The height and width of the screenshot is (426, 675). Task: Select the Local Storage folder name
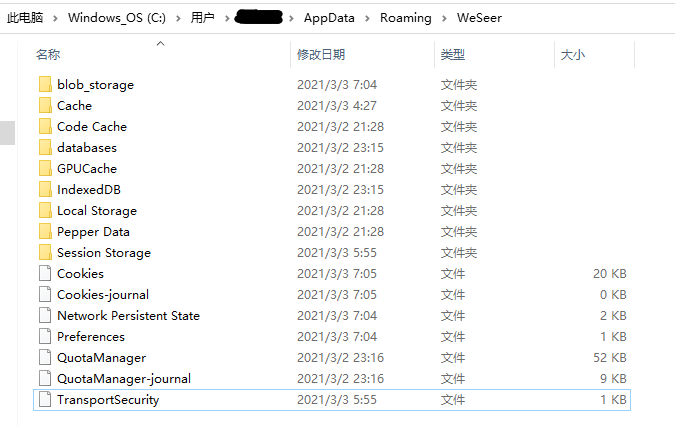(97, 211)
